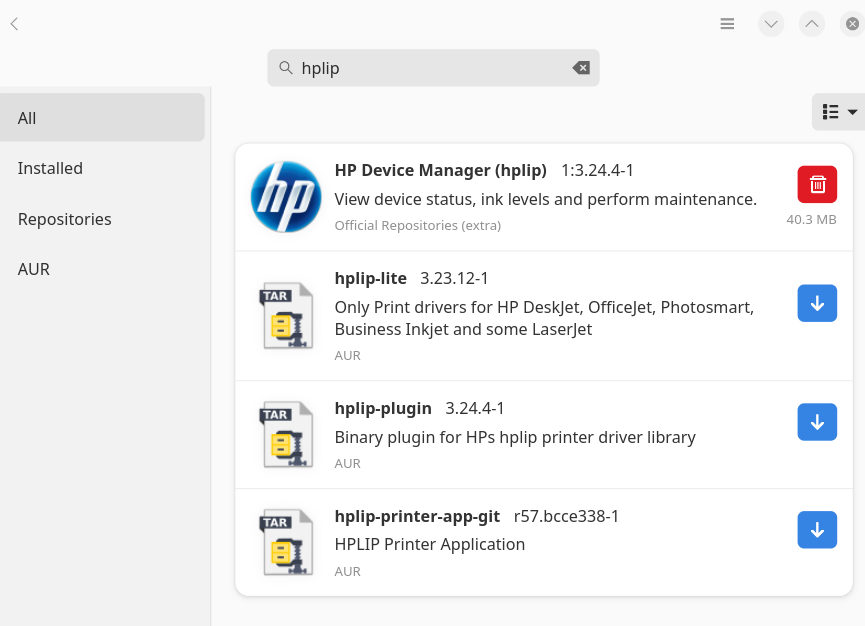This screenshot has height=626, width=865.
Task: Open the hamburger menu
Action: click(x=727, y=24)
